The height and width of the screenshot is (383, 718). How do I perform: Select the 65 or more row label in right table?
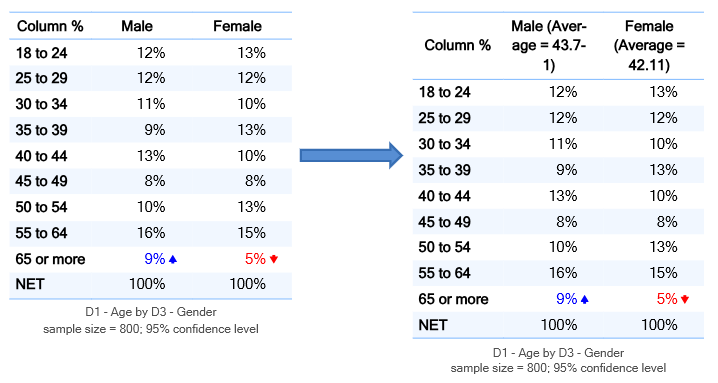[x=453, y=299]
